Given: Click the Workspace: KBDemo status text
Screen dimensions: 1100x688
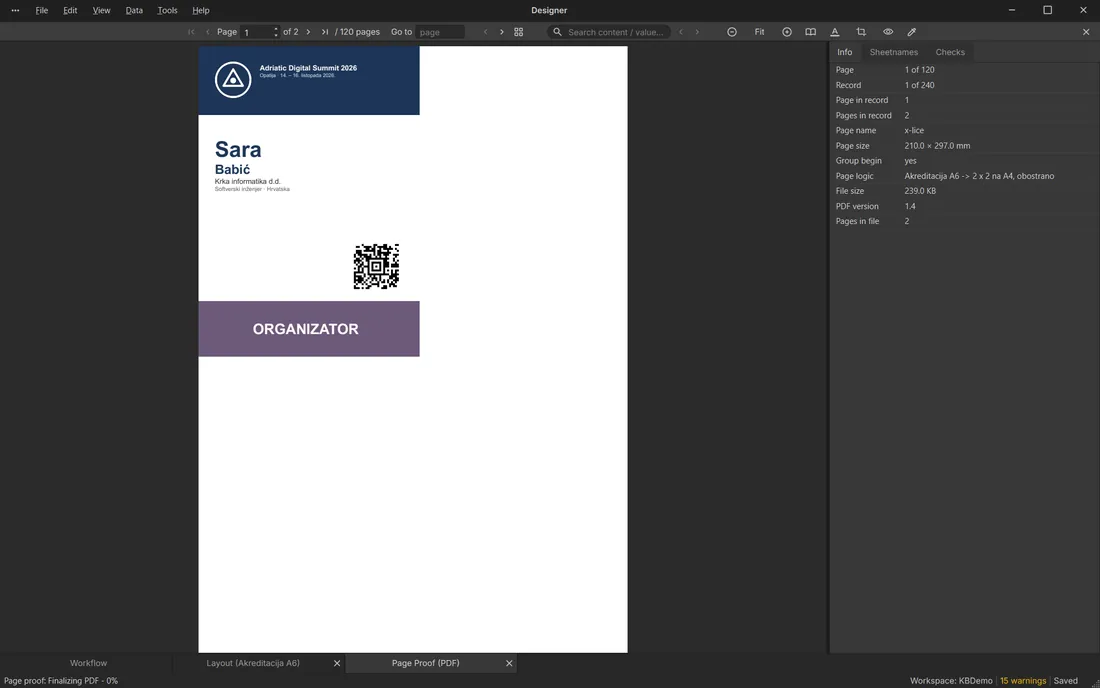Looking at the screenshot, I should click(x=951, y=681).
